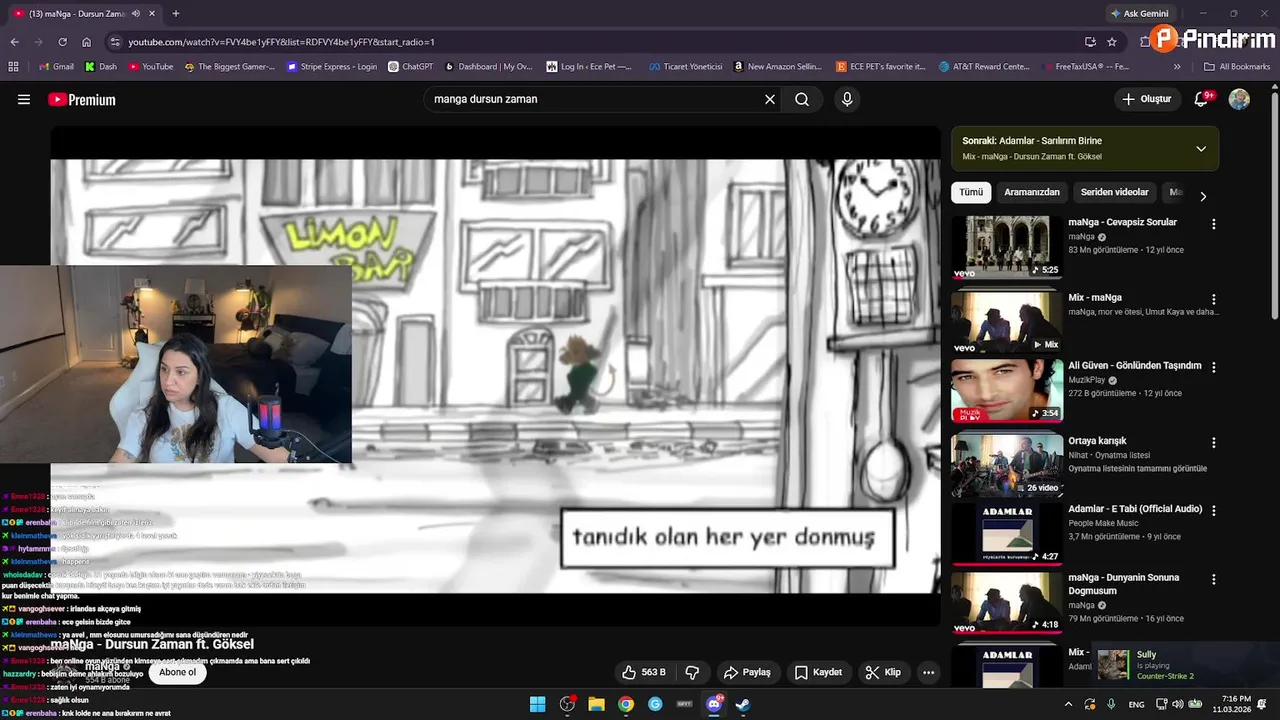This screenshot has width=1280, height=720.
Task: Open options for maNga - Cevapsiz Sorular
Action: 1214,224
